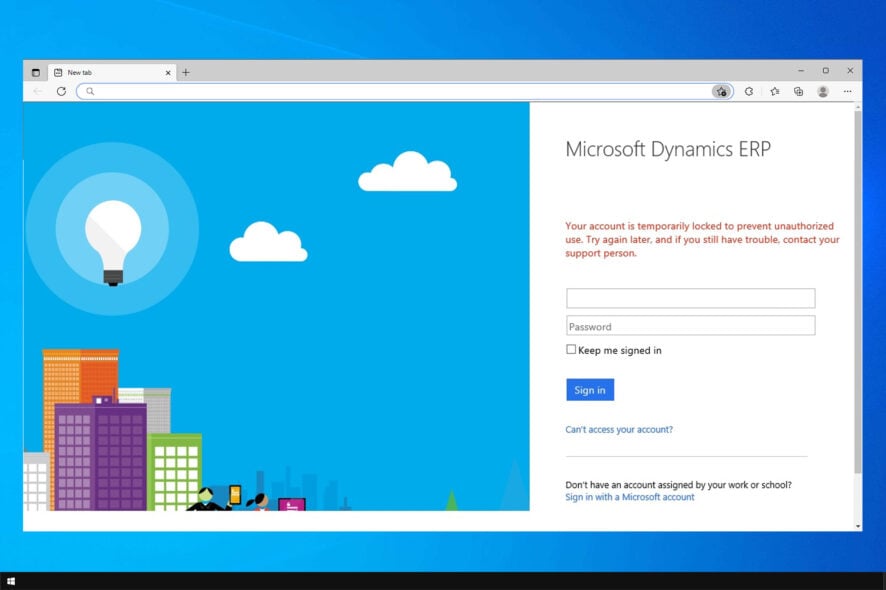Open the tab actions menu icon

36,72
